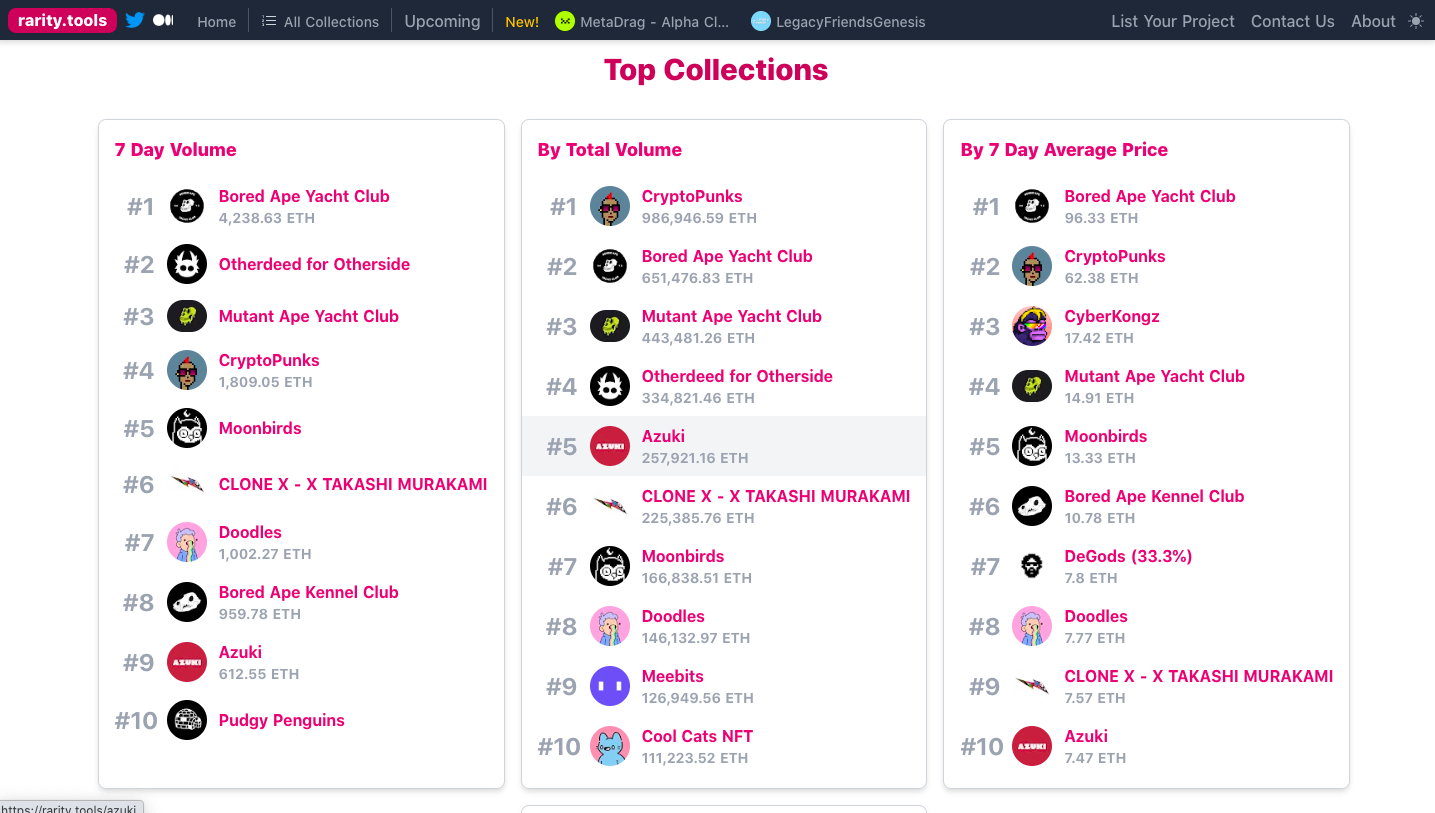Image resolution: width=1435 pixels, height=813 pixels.
Task: Click Mutant Ape Yacht Club avatar in 7 Day Volume
Action: coord(187,316)
